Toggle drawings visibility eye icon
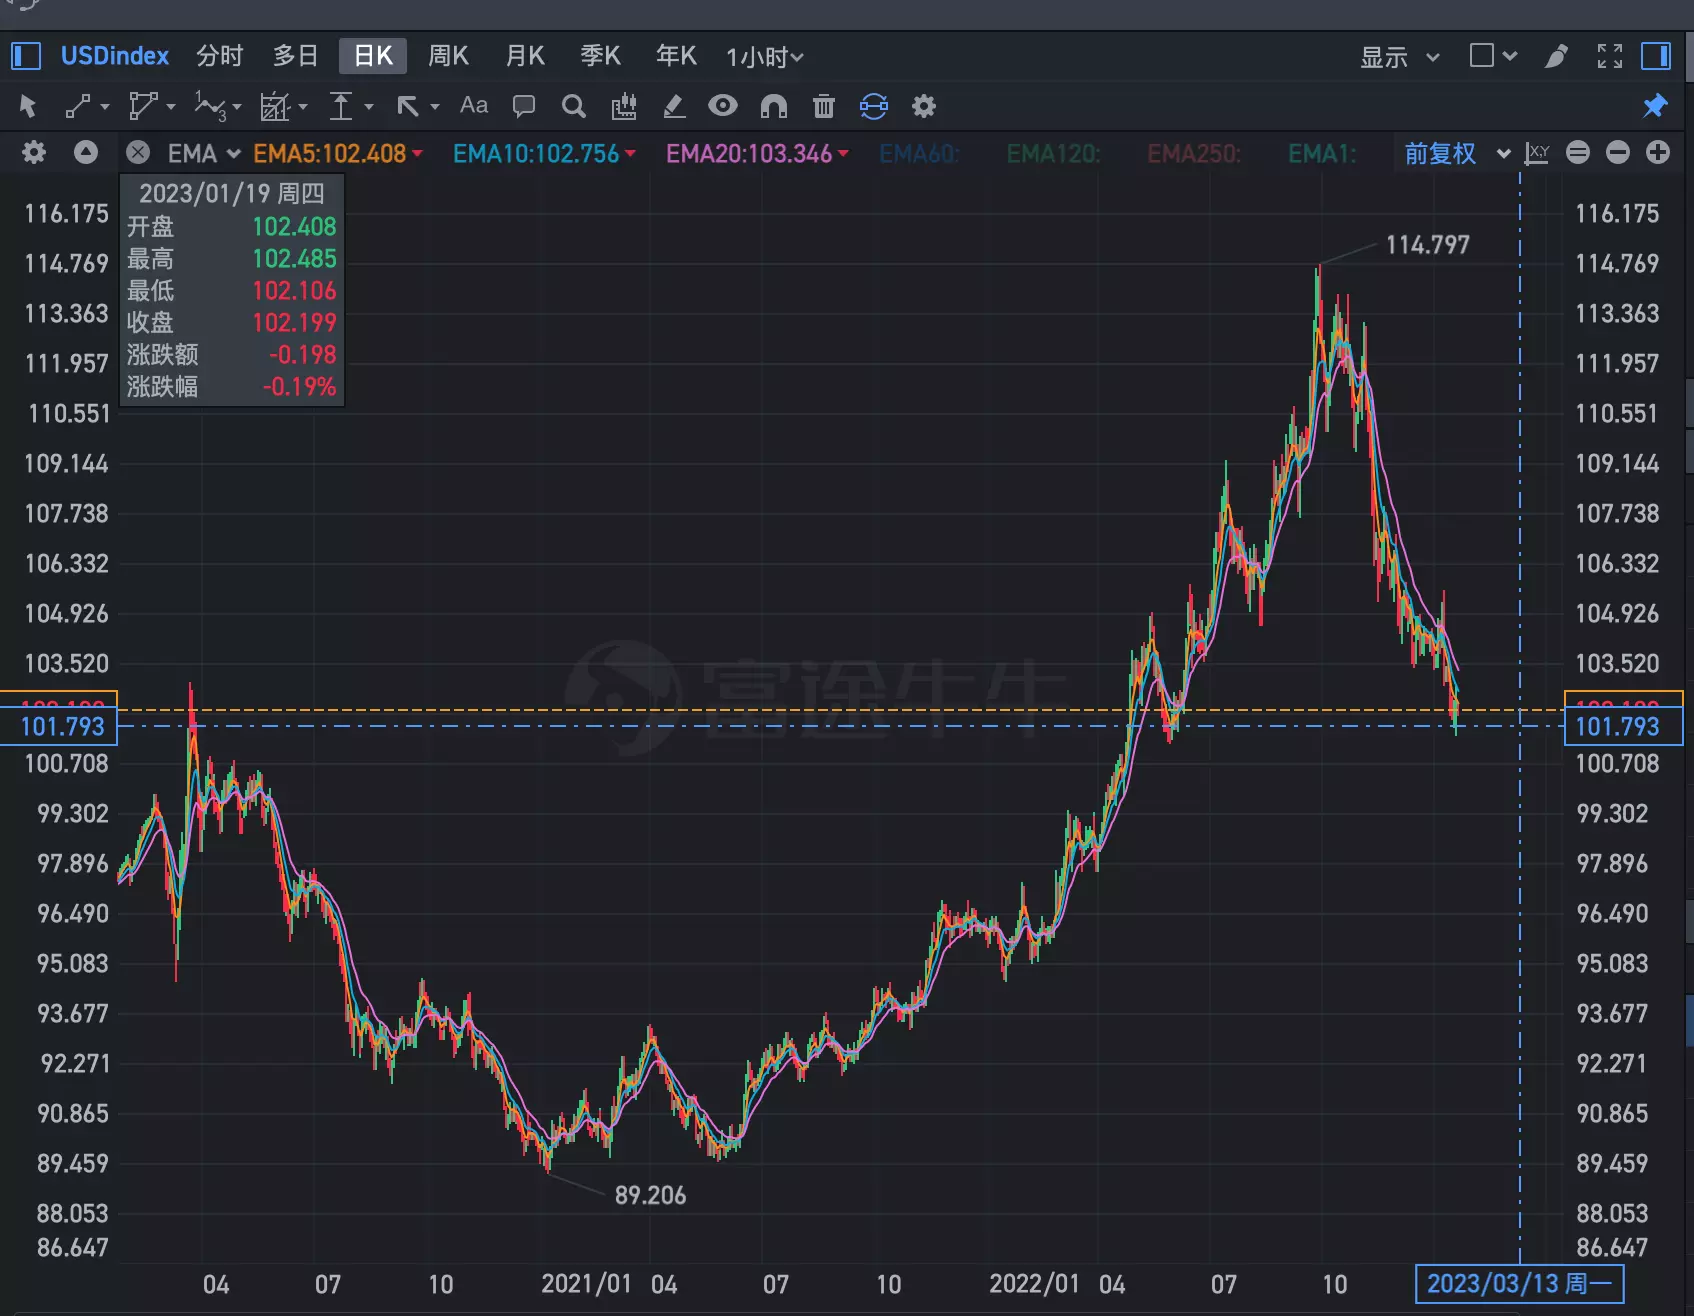 [722, 106]
